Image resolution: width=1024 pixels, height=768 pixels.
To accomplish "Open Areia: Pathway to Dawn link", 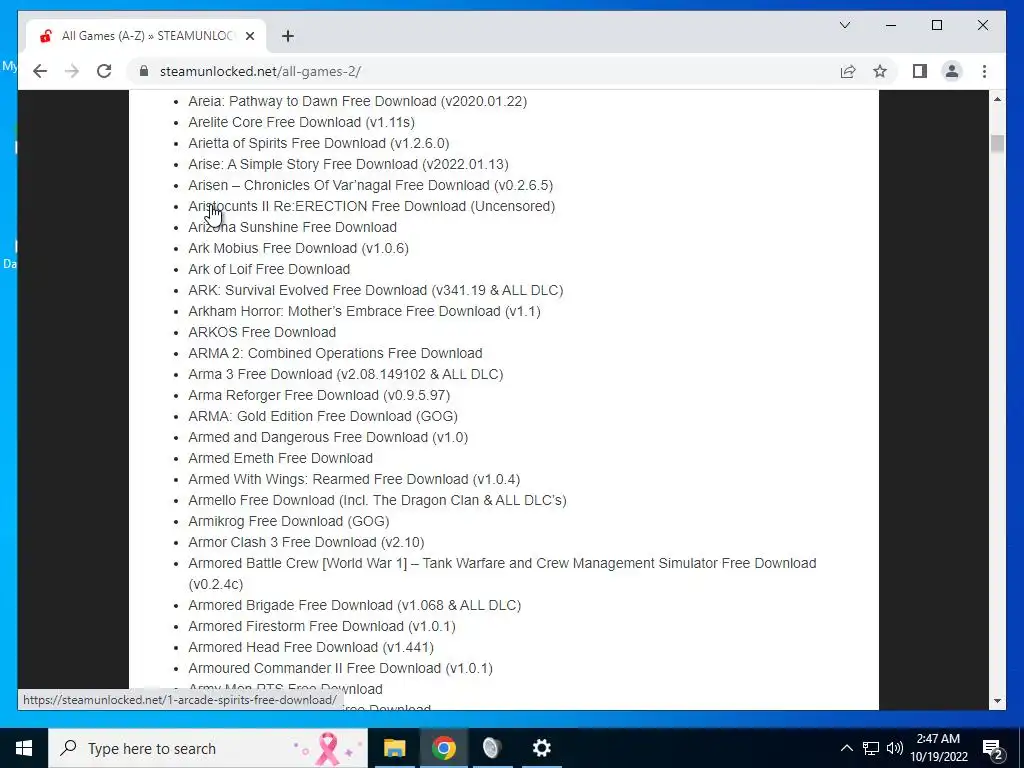I will [x=357, y=101].
